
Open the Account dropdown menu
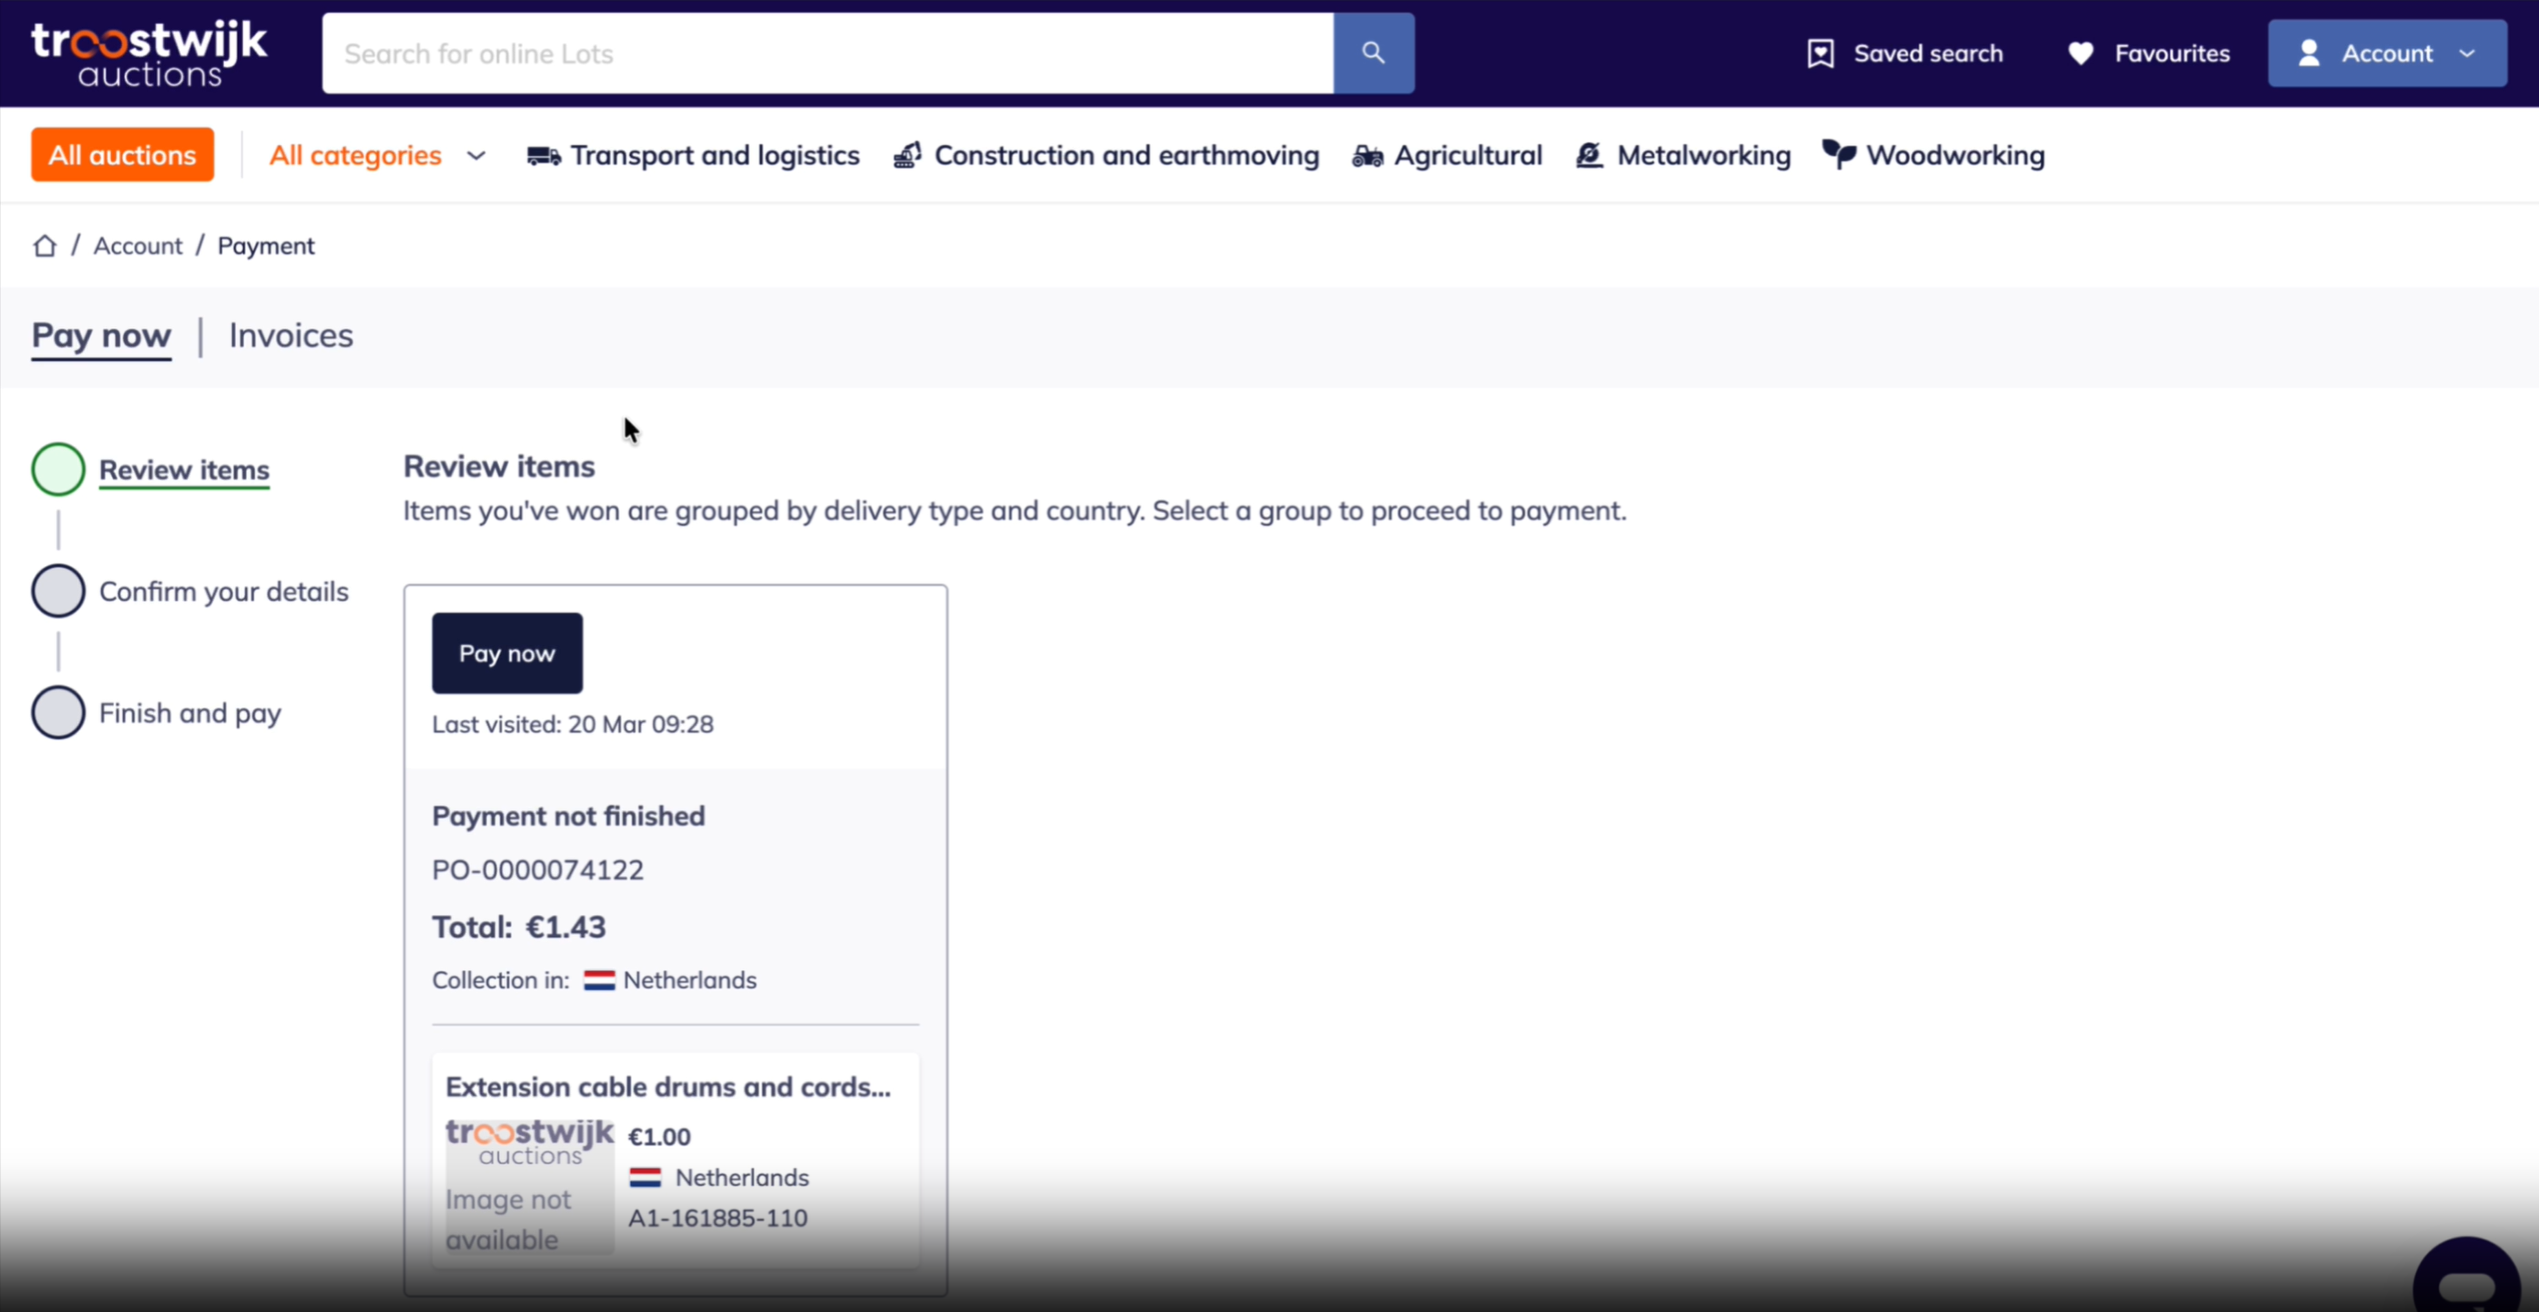coord(2387,52)
